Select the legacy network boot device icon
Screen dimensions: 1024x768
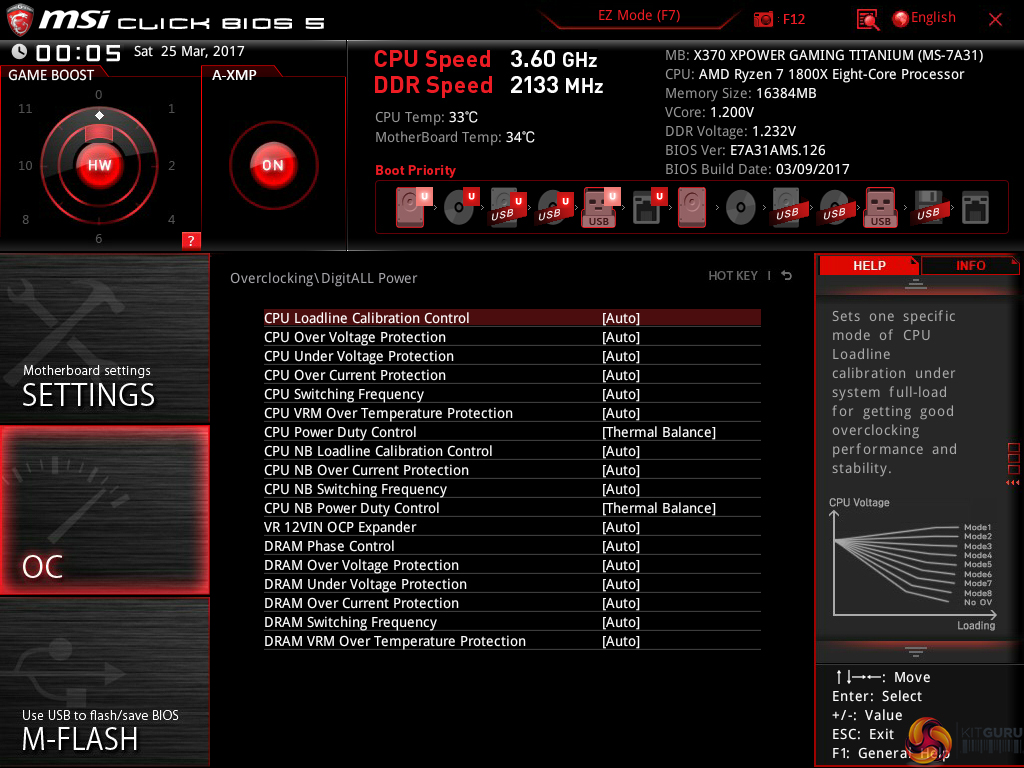coord(975,208)
